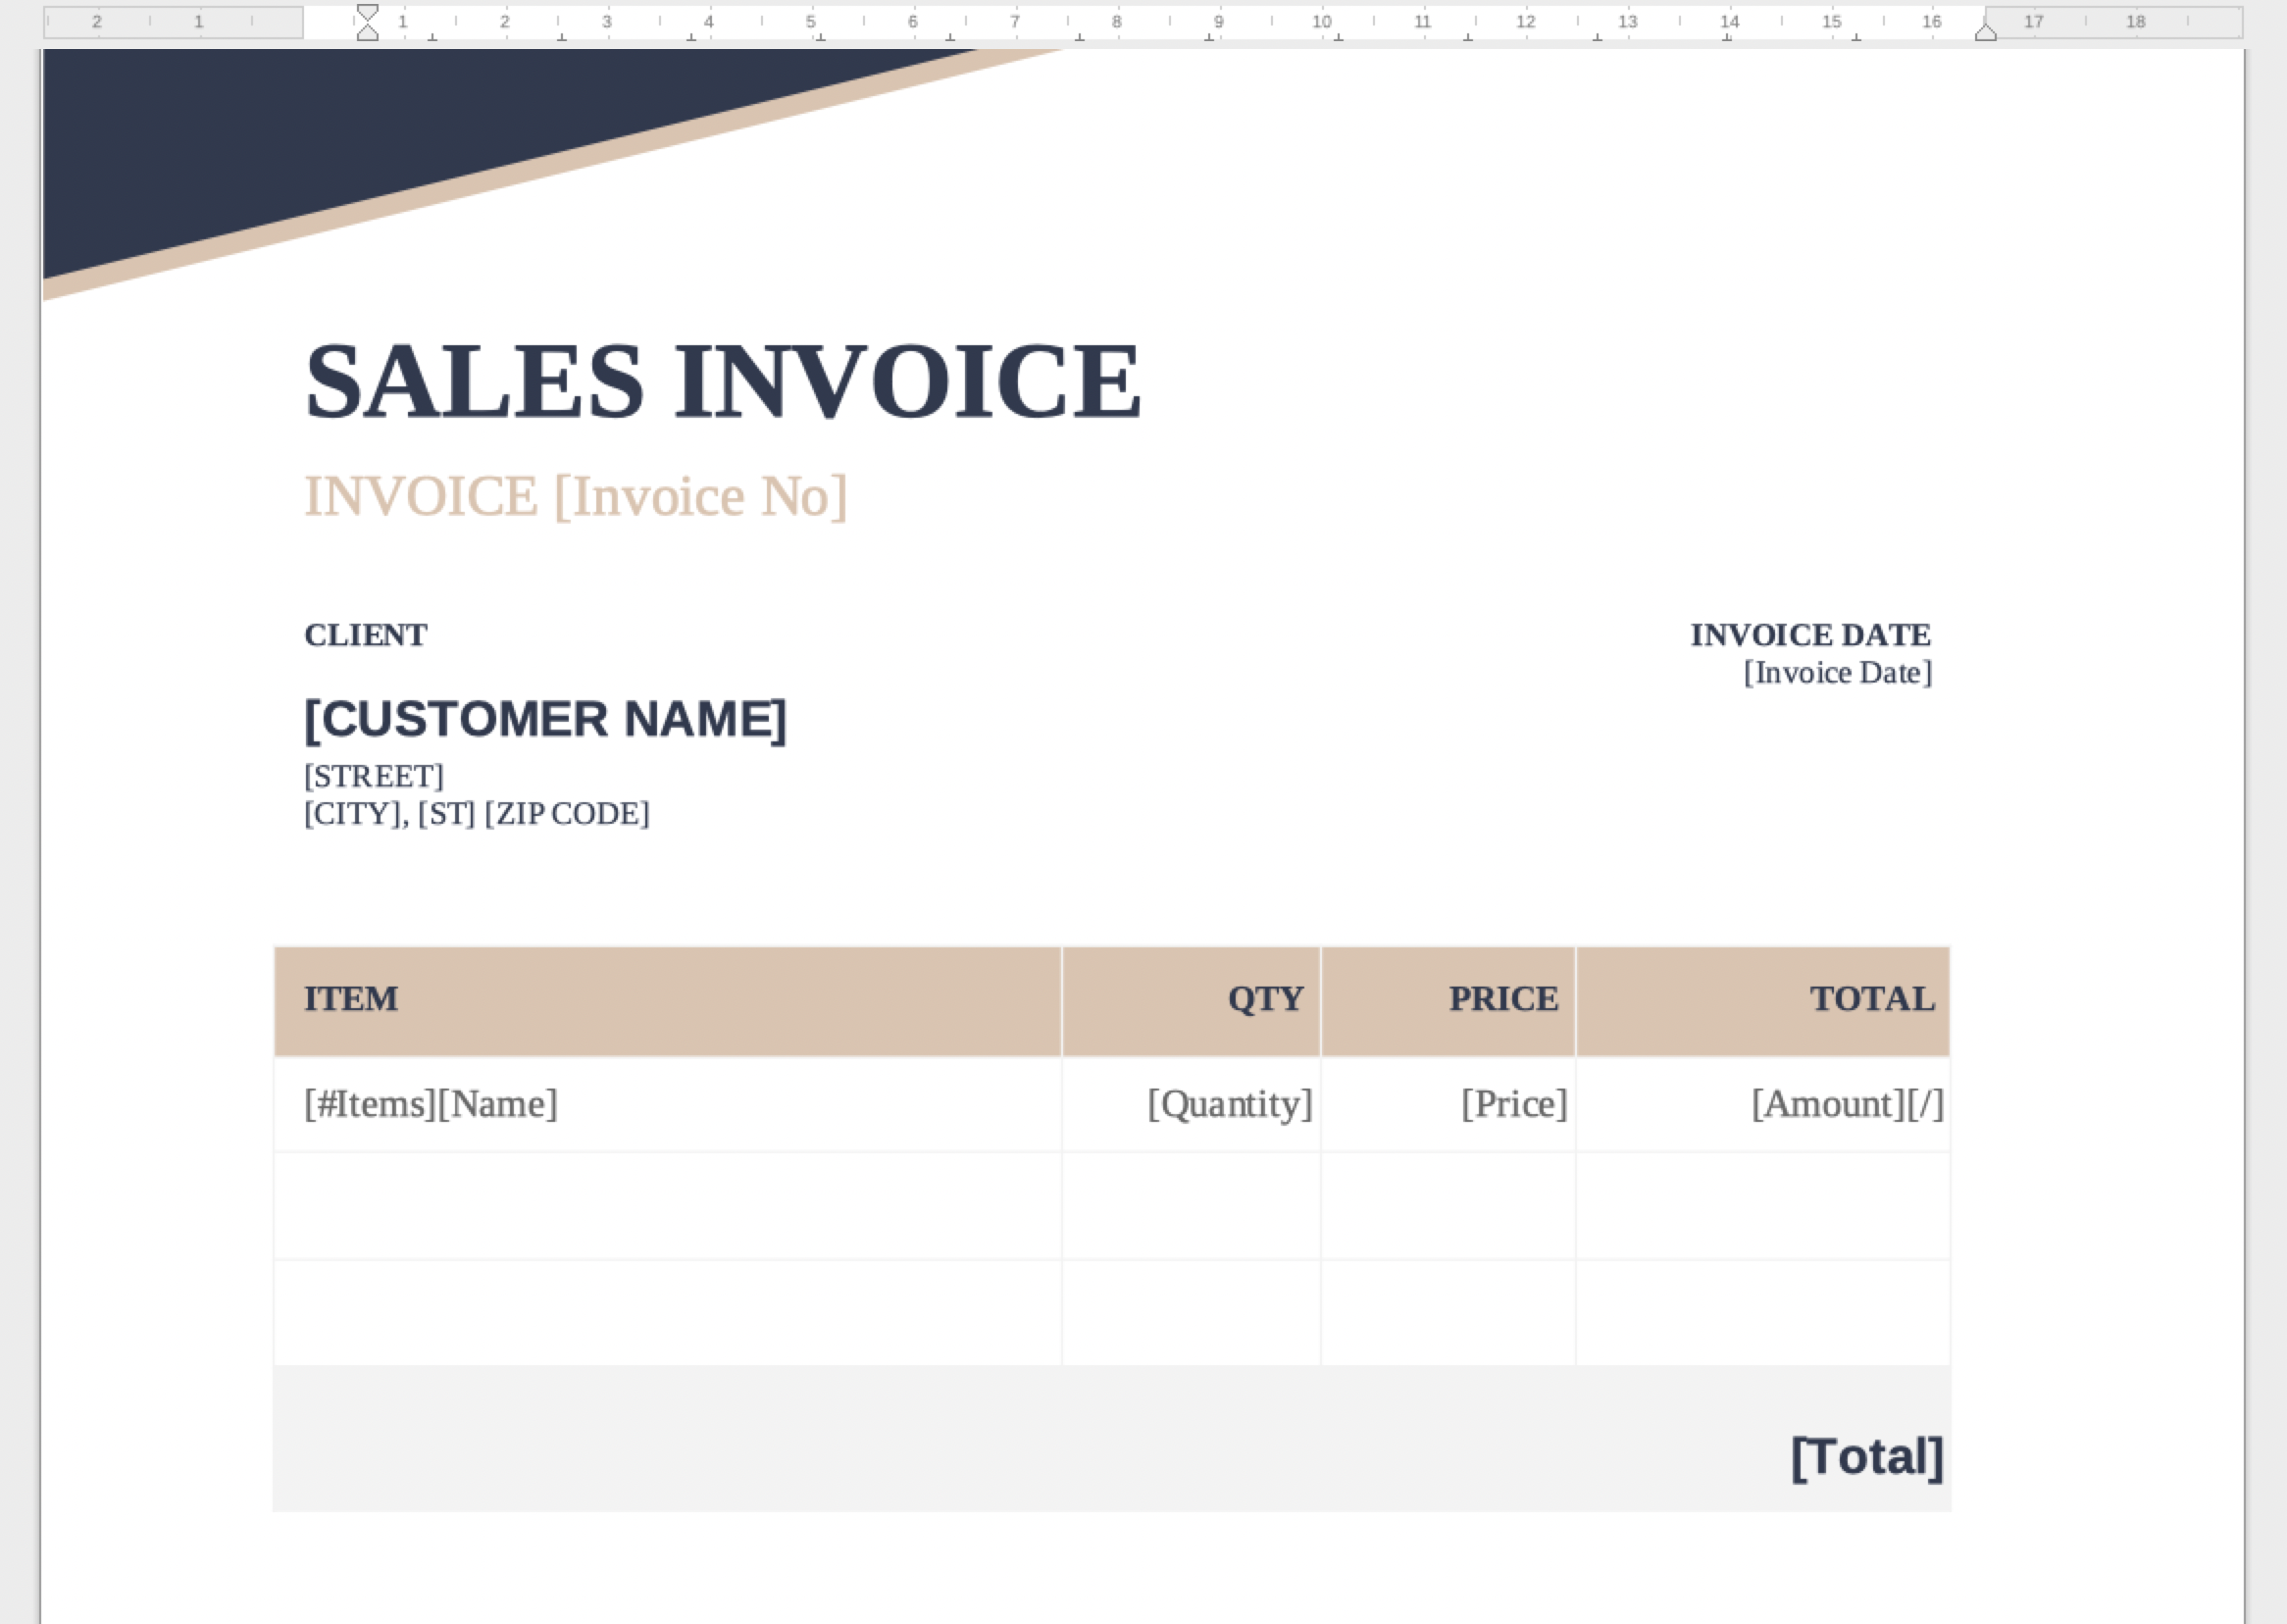The image size is (2287, 1624).
Task: Click the [Invoice Date] placeholder
Action: [x=1837, y=673]
